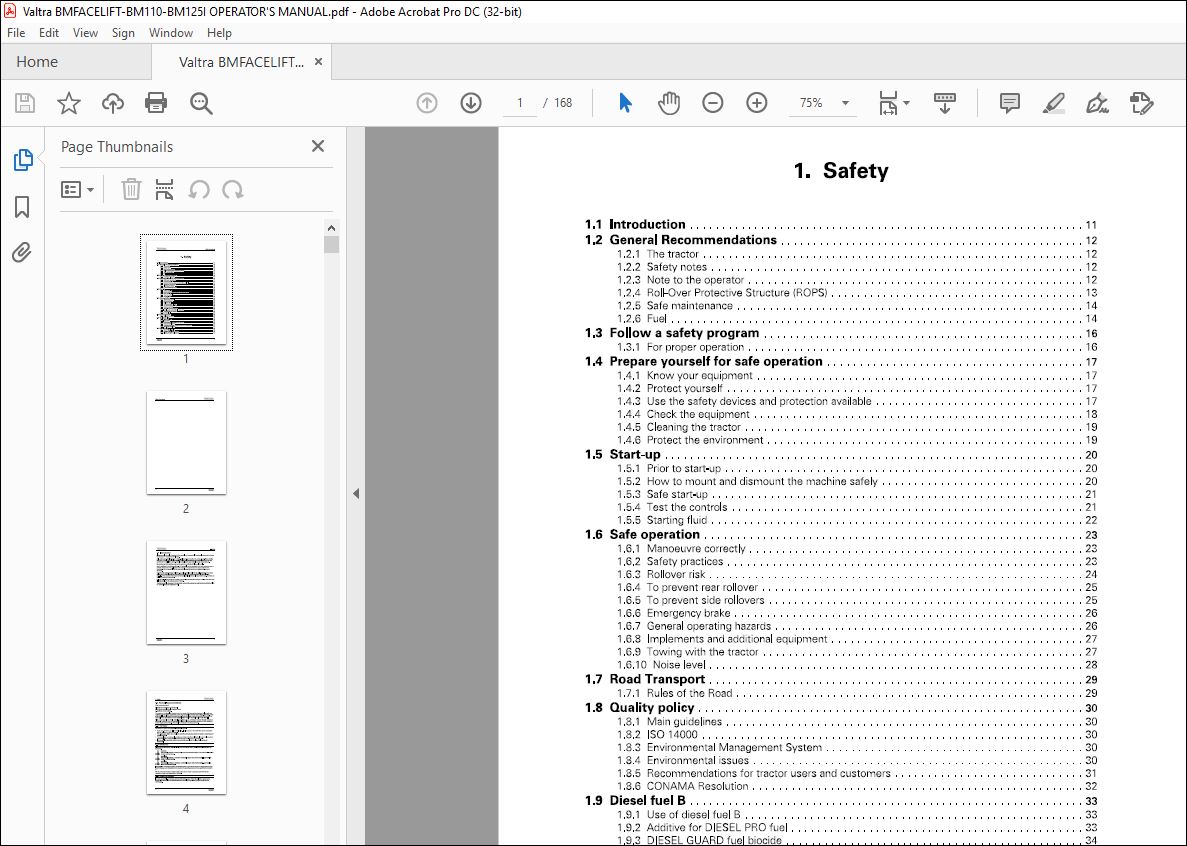Image resolution: width=1187 pixels, height=846 pixels.
Task: Click the '1.7 Road Transport' entry
Action: pyautogui.click(x=840, y=680)
